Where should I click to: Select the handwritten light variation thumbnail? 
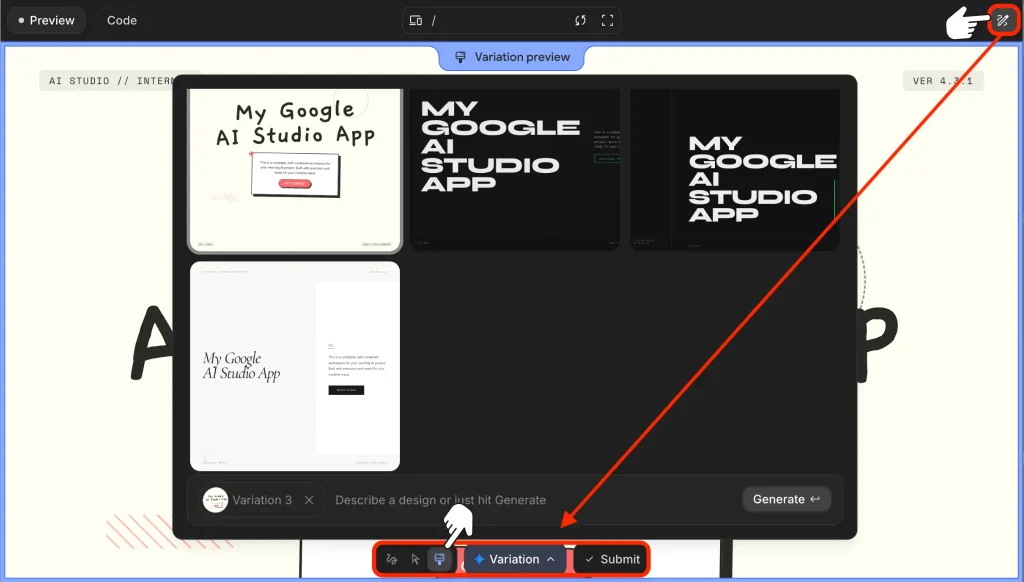pyautogui.click(x=295, y=170)
